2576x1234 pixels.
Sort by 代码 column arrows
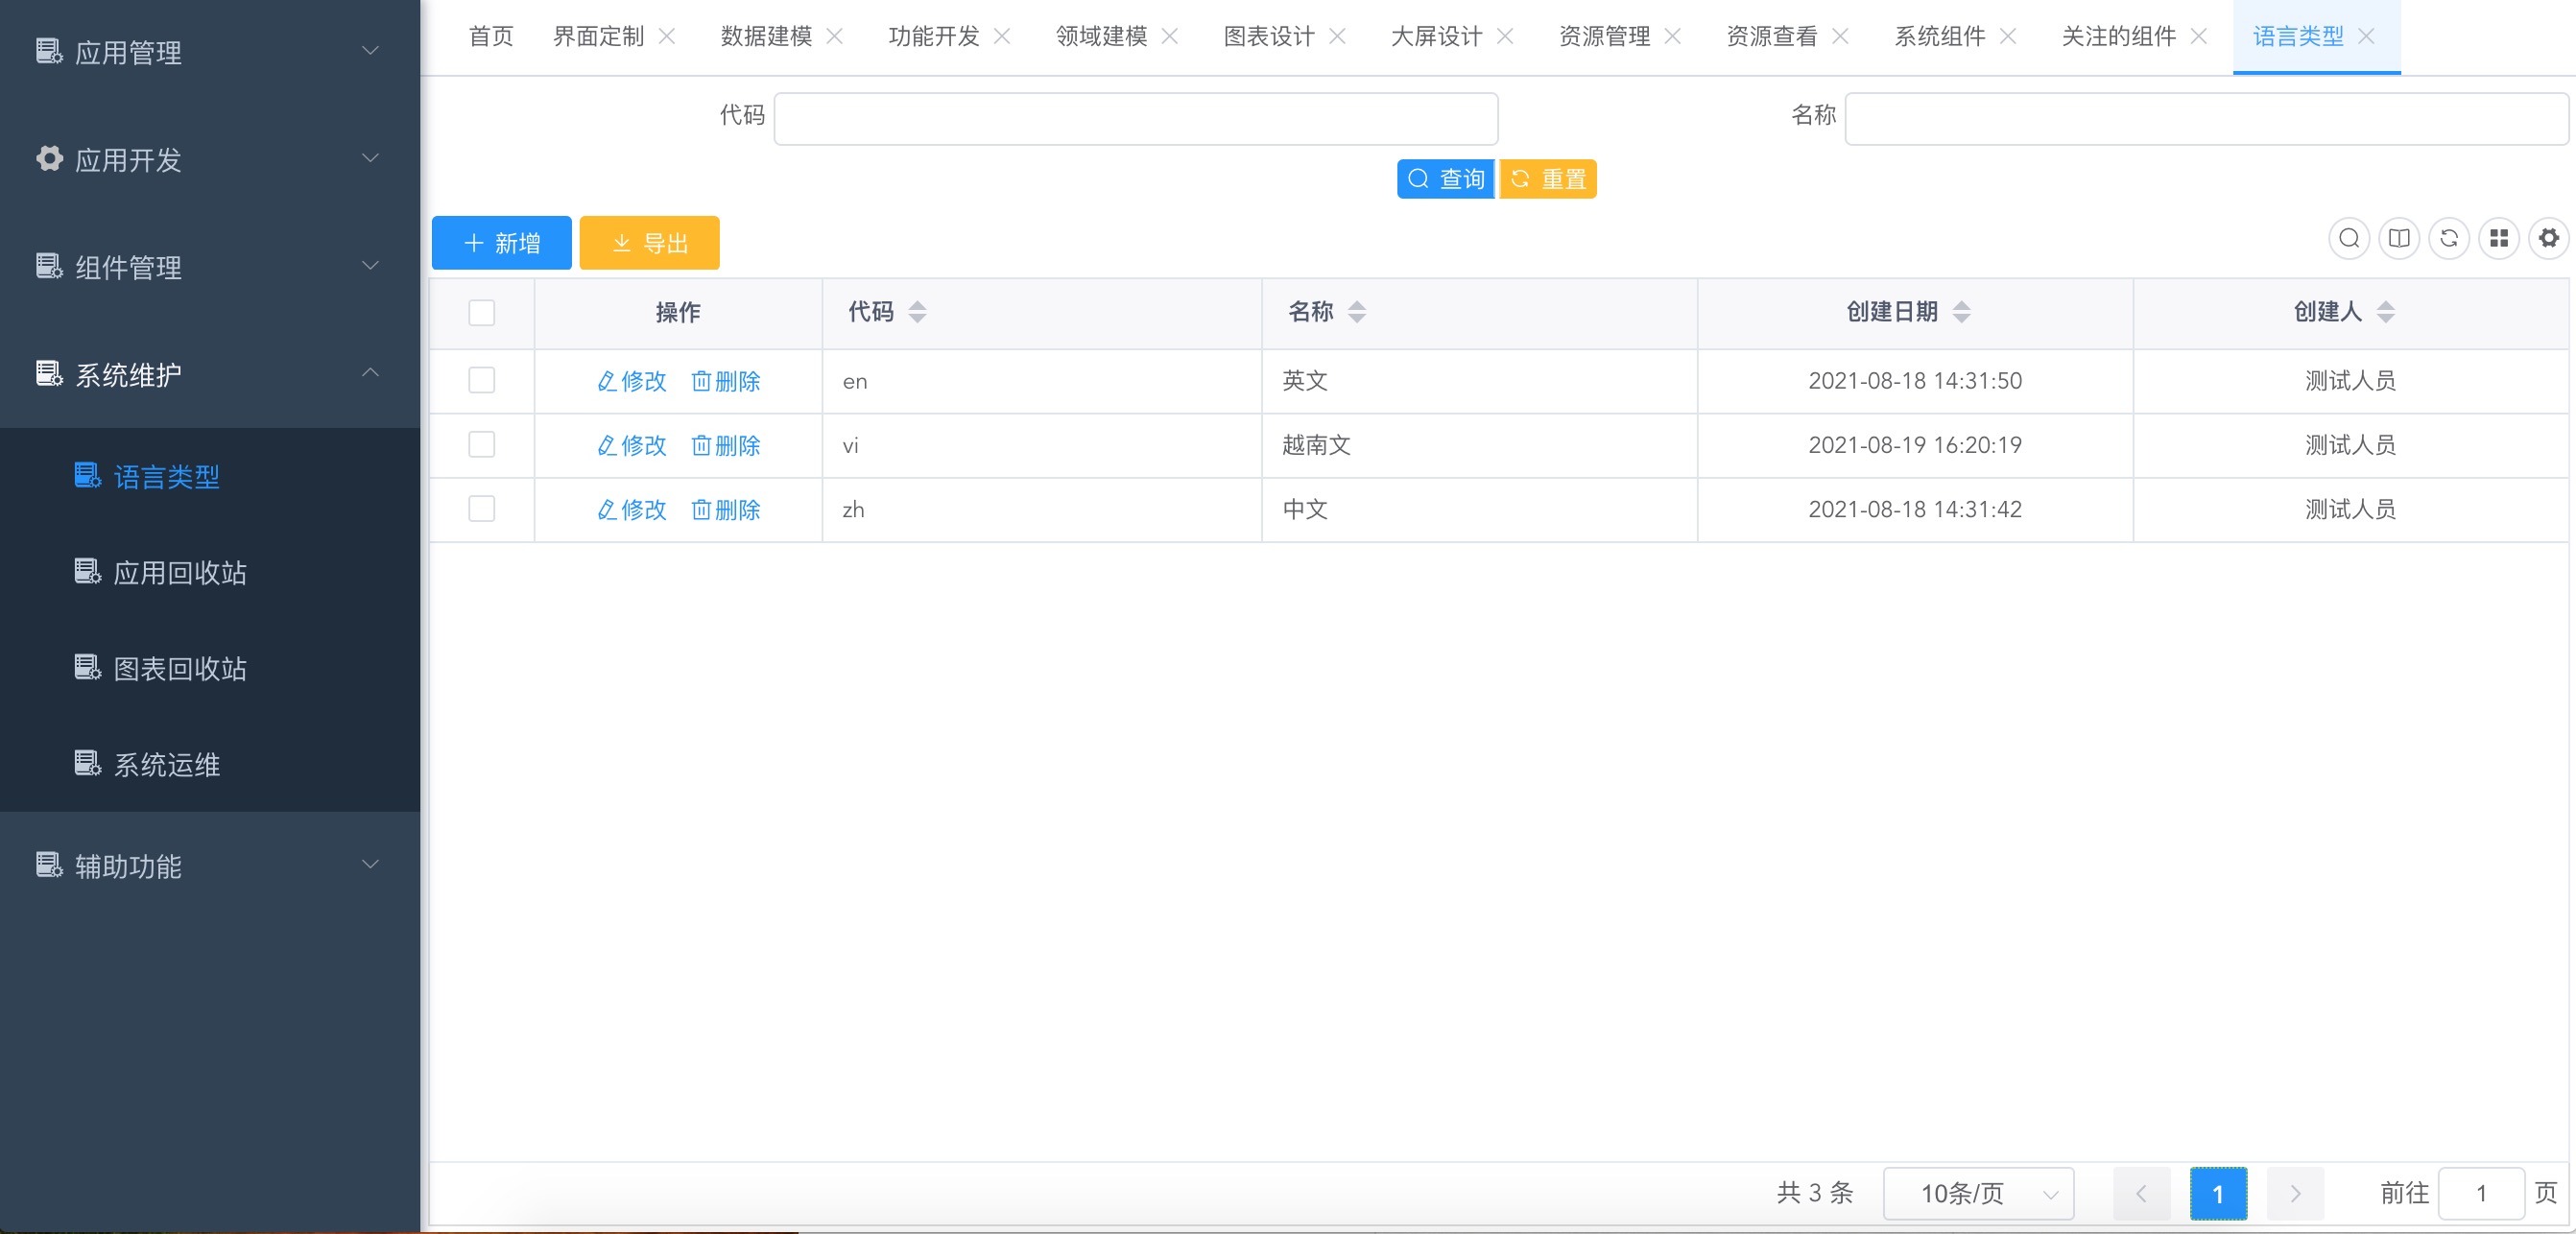click(917, 312)
